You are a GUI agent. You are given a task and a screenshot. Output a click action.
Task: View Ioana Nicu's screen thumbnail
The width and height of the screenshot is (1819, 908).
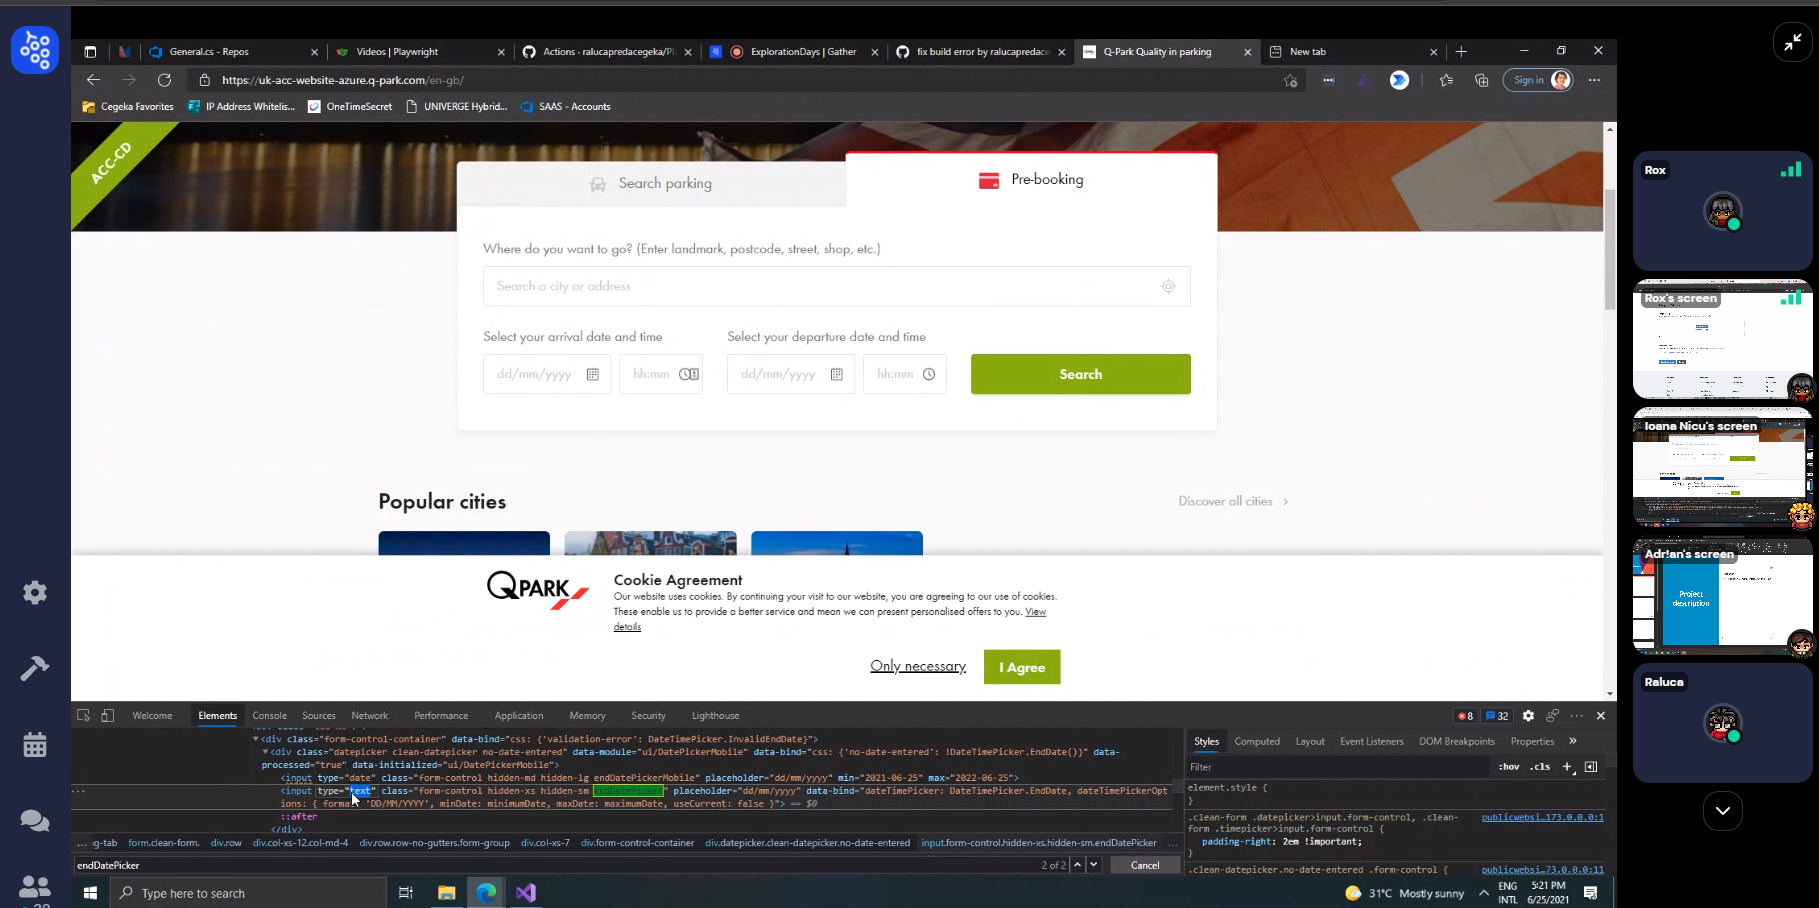[x=1722, y=466]
